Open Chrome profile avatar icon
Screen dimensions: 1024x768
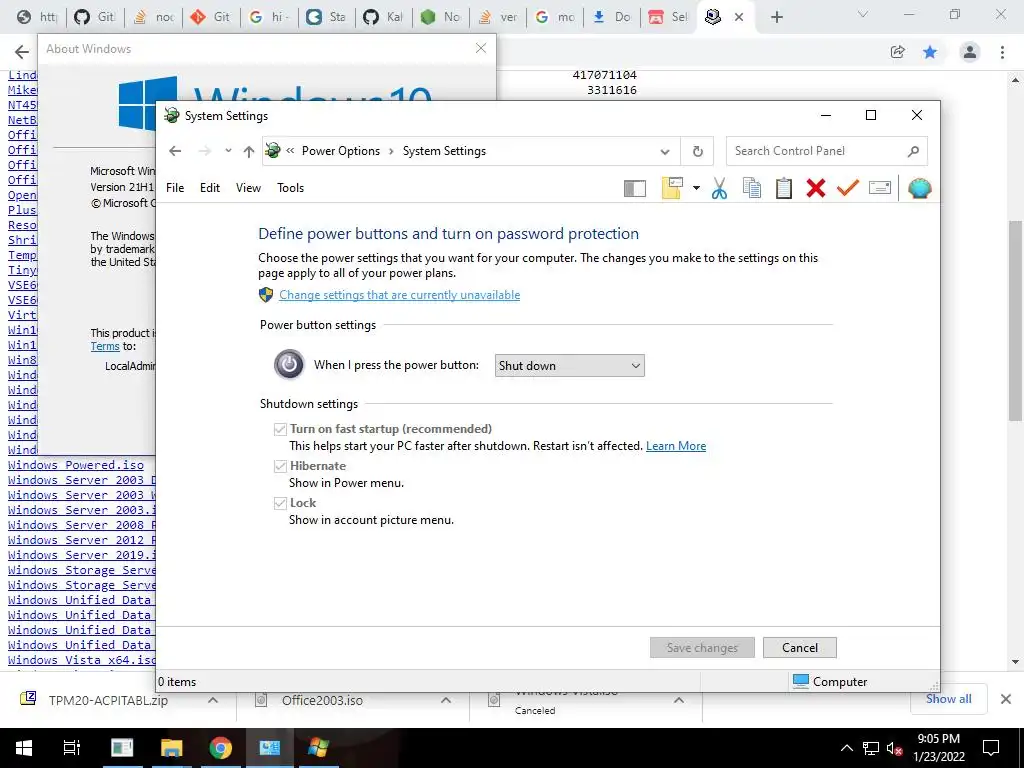pos(970,52)
